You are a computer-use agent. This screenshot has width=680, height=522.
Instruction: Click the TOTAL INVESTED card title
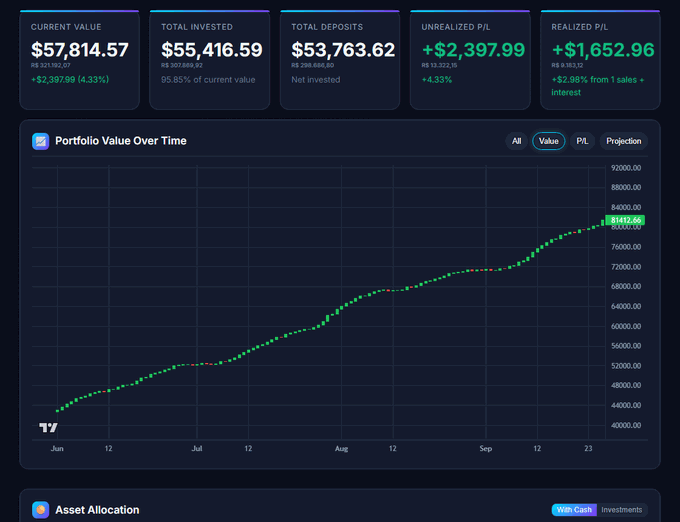click(x=197, y=27)
